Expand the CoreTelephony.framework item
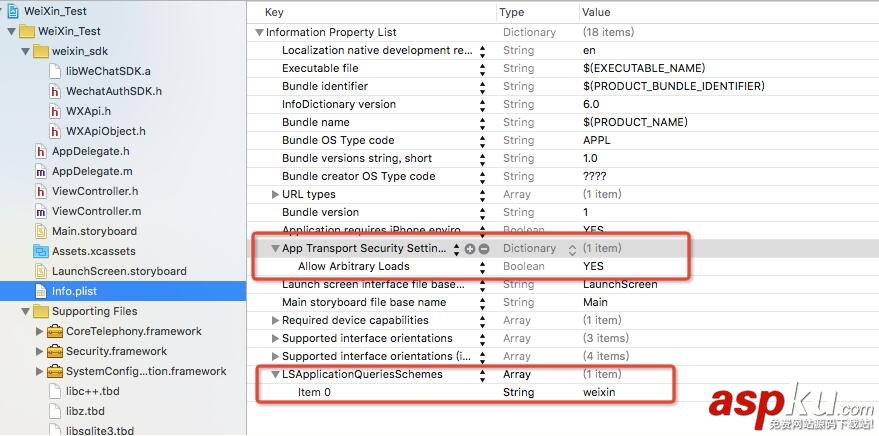This screenshot has height=436, width=879. coord(39,331)
